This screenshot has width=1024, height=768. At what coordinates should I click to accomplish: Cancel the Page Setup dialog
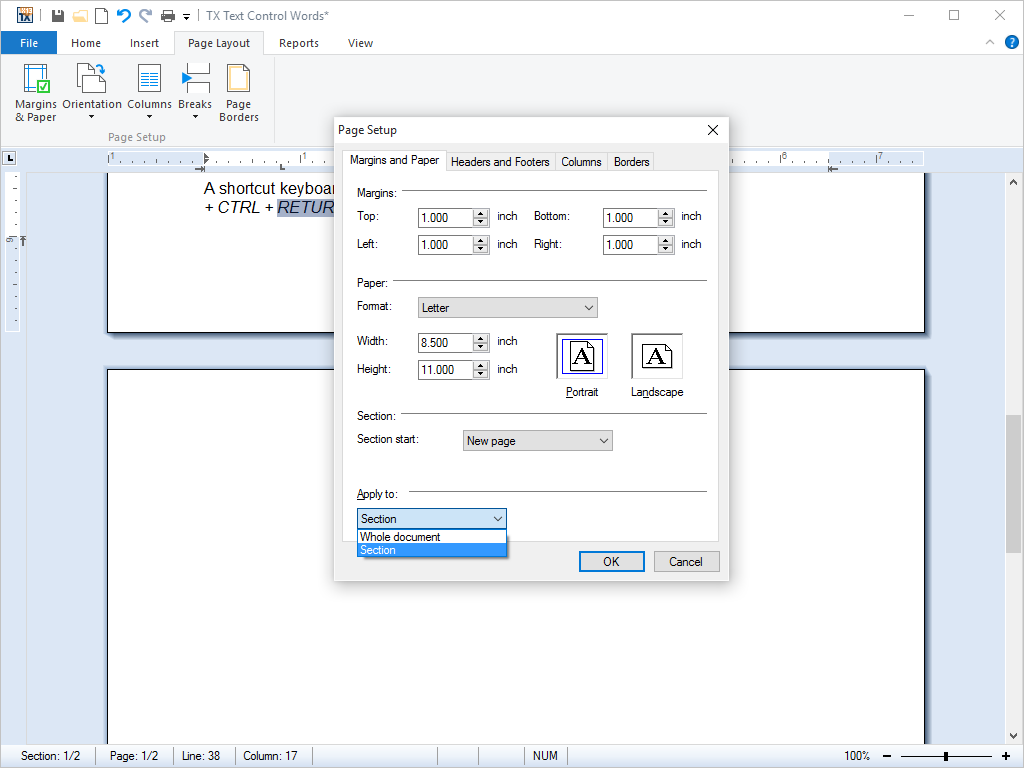click(686, 561)
